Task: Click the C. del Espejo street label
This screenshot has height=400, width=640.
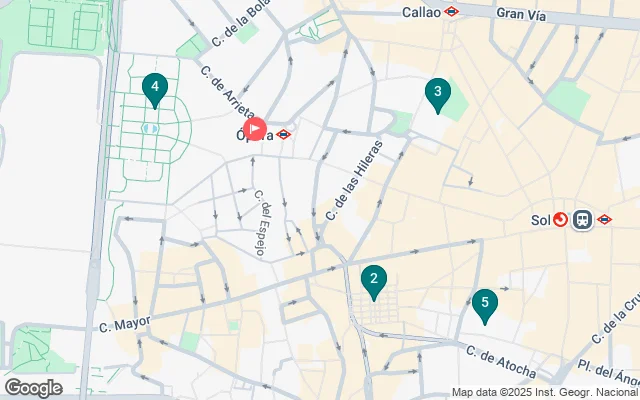Action: 262,222
